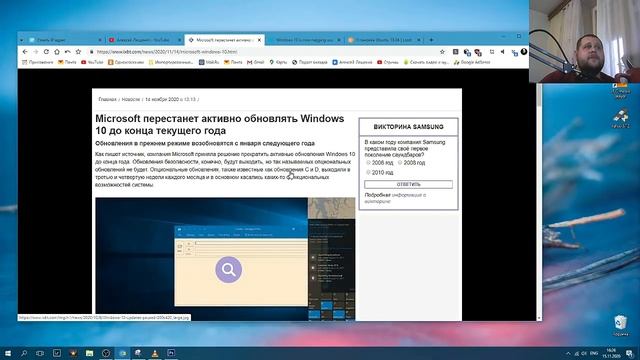Open the Карты bookmark
Screen dimensions: 640x360
click(x=278, y=62)
